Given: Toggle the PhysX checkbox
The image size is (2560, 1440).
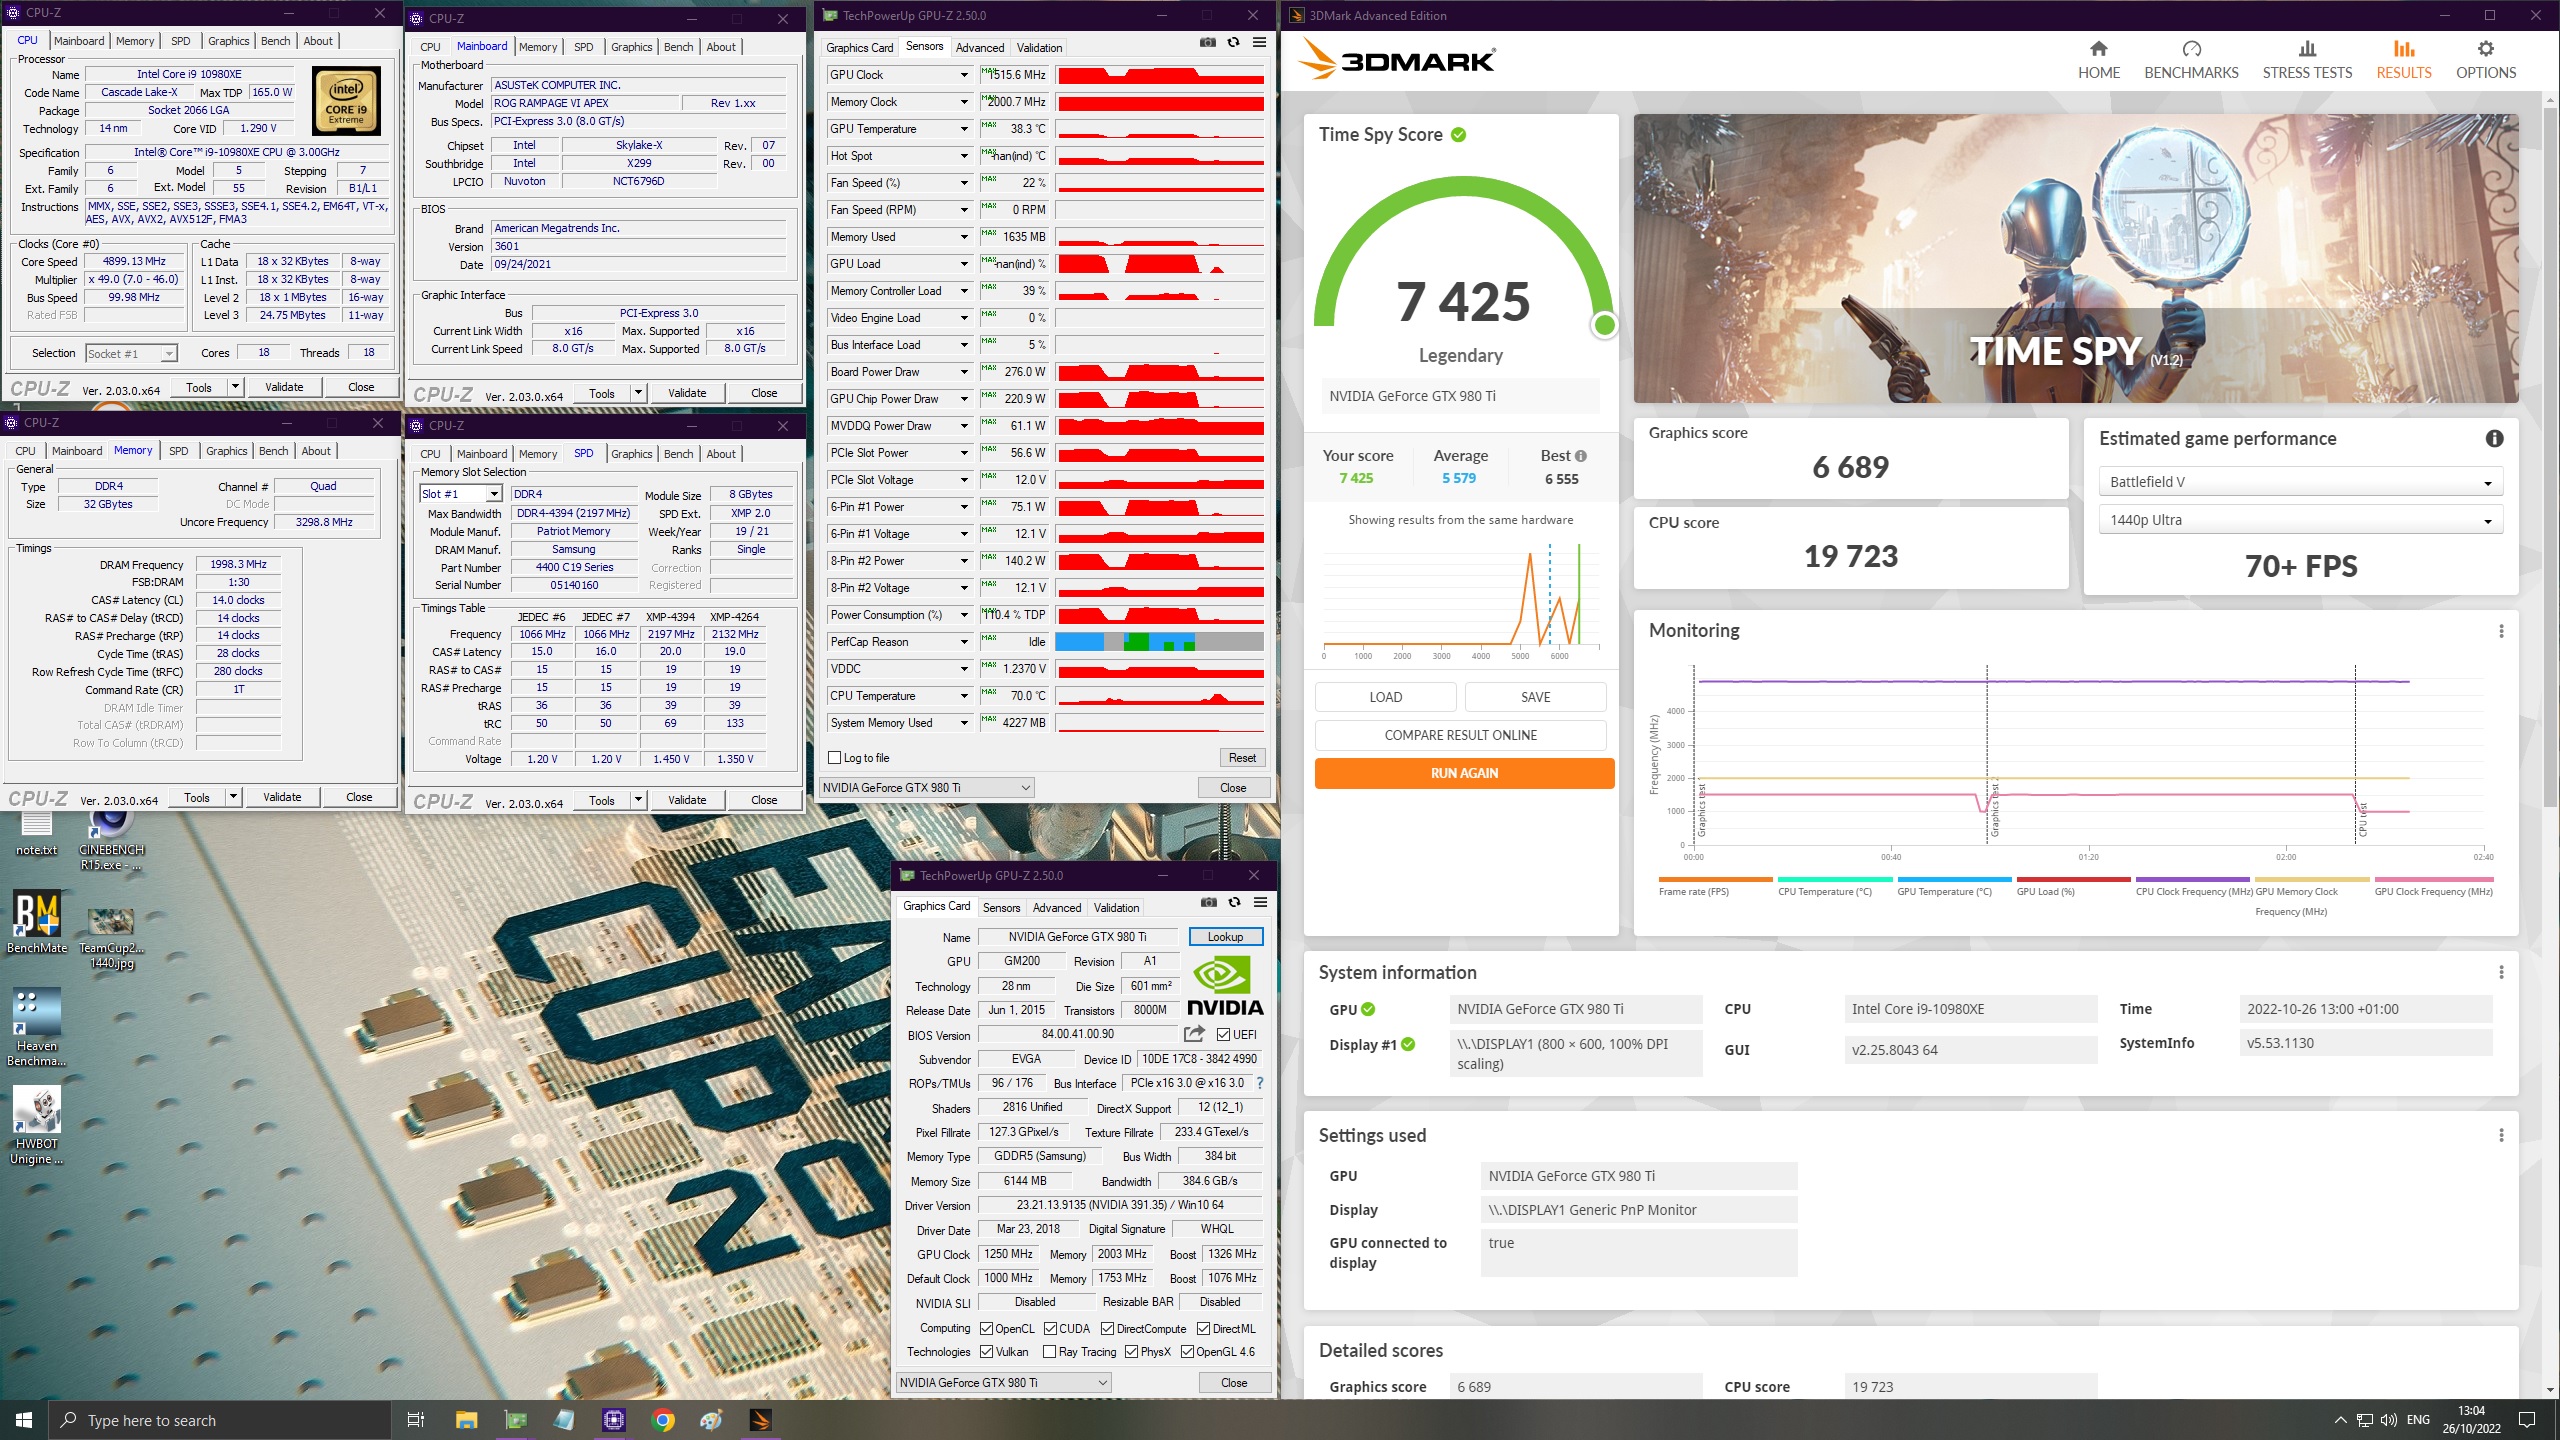Looking at the screenshot, I should [1131, 1352].
